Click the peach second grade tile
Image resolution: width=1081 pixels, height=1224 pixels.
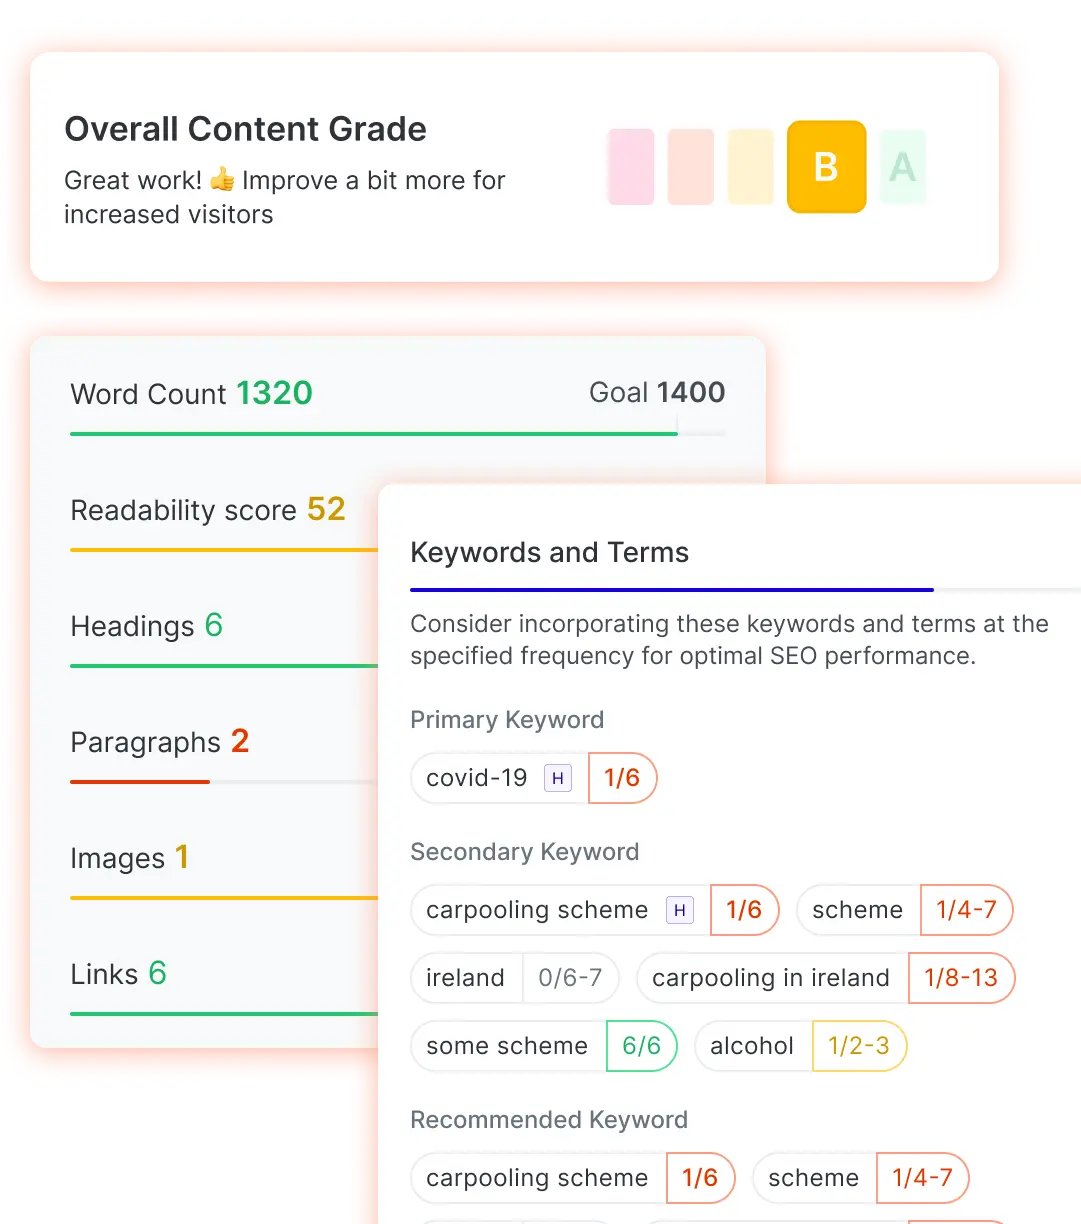pyautogui.click(x=690, y=167)
